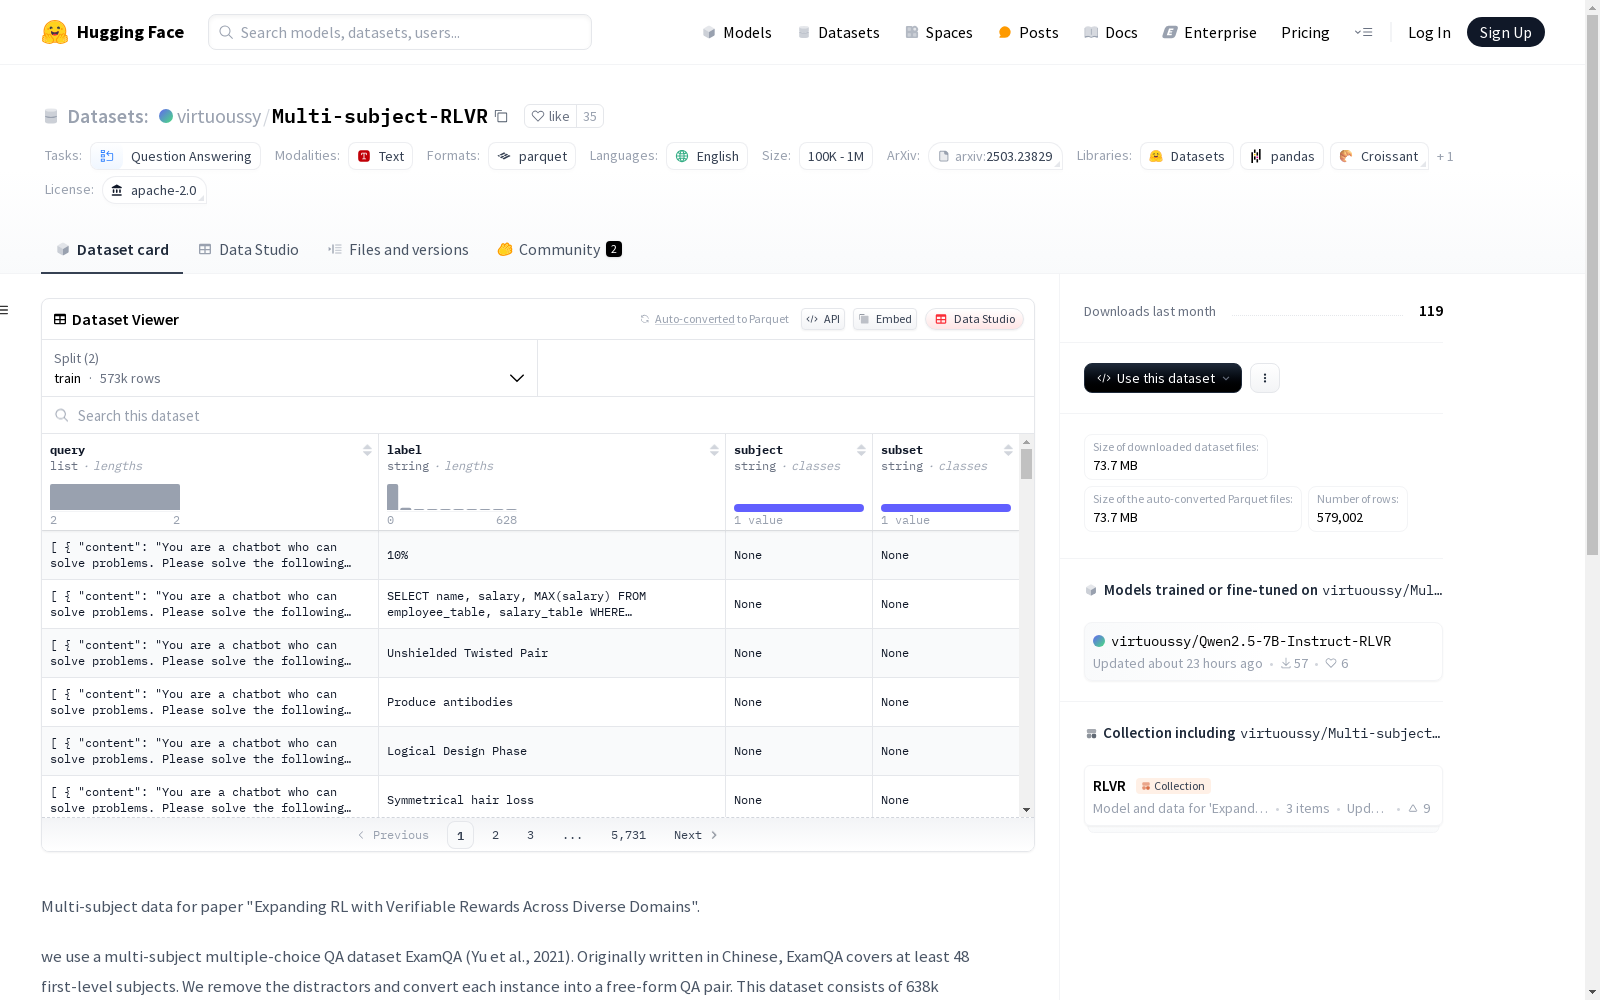Click the Embed button
The width and height of the screenshot is (1600, 1000).
(885, 319)
